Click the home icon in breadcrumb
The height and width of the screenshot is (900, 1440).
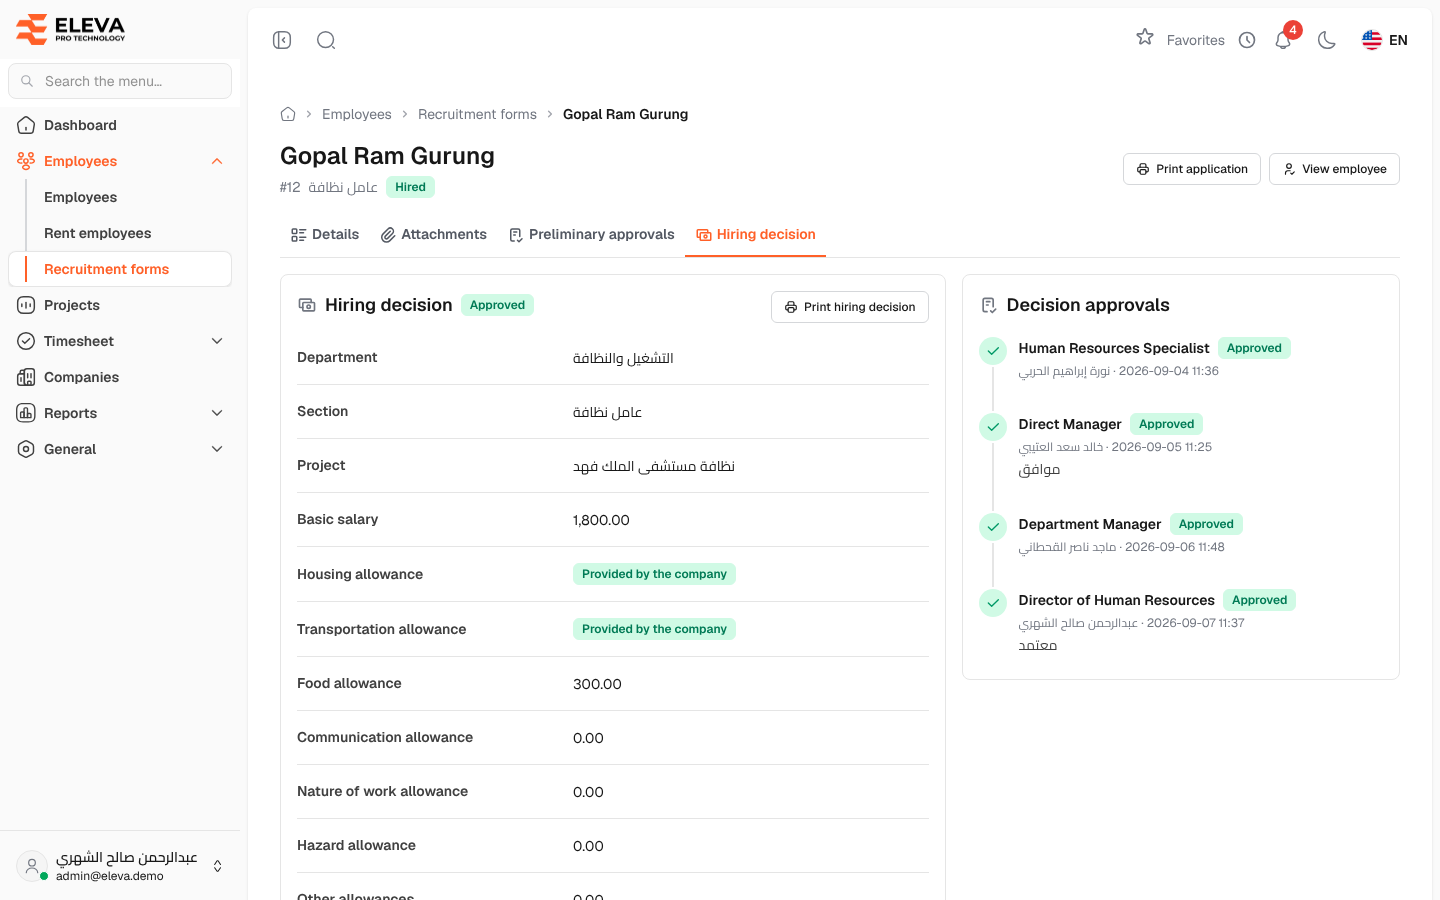(288, 114)
